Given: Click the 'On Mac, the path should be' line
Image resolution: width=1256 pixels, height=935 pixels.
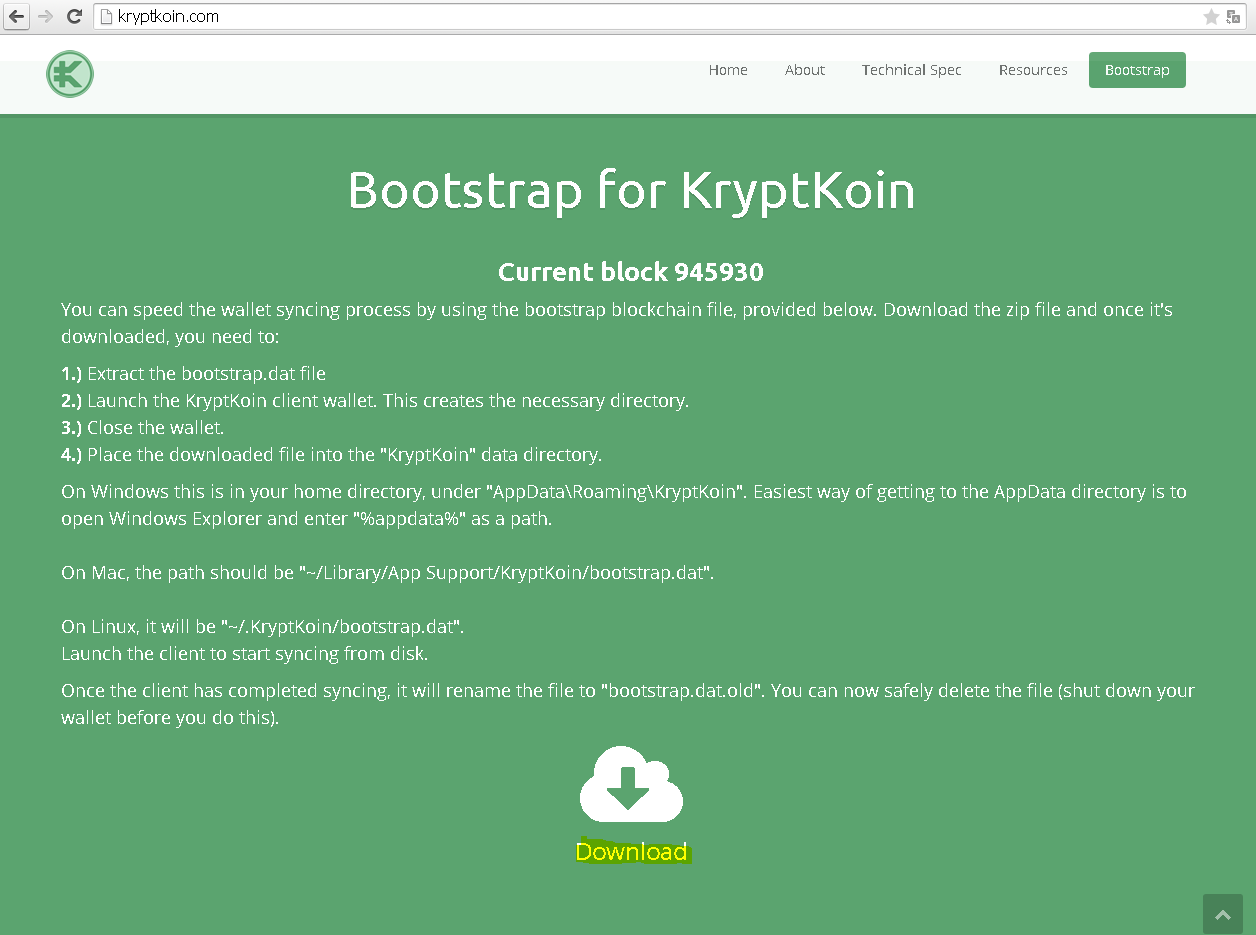Looking at the screenshot, I should (388, 573).
